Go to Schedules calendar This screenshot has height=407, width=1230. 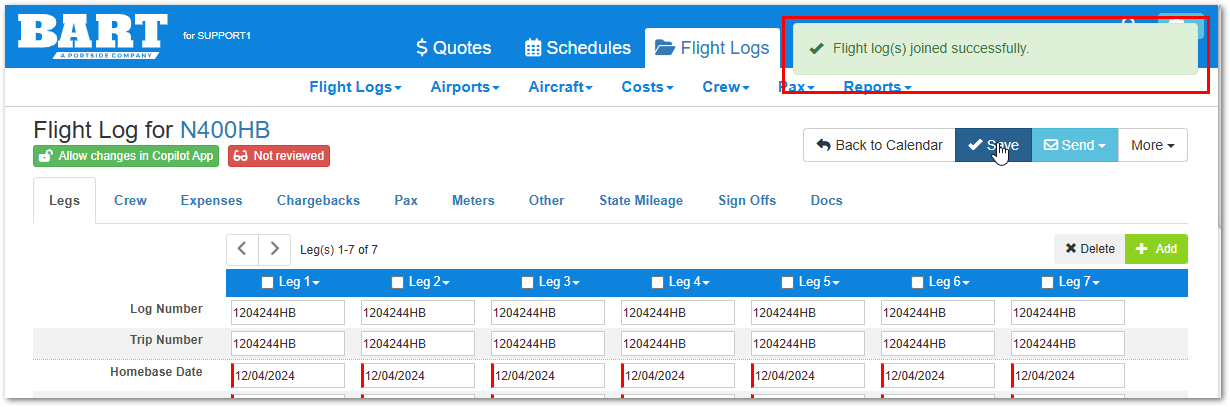(x=577, y=48)
